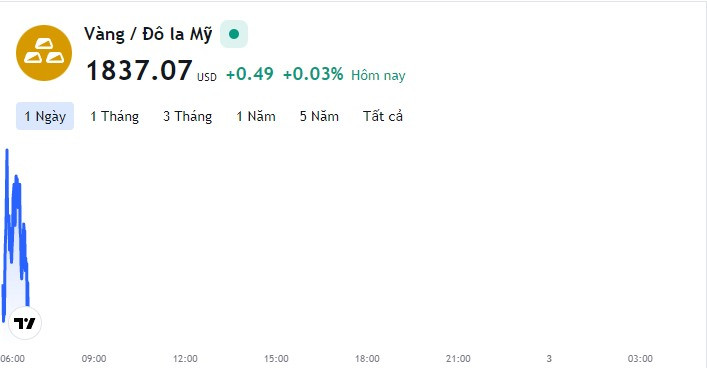This screenshot has height=368, width=707.
Task: Click the 21:00 time axis label
Action: [x=458, y=359]
